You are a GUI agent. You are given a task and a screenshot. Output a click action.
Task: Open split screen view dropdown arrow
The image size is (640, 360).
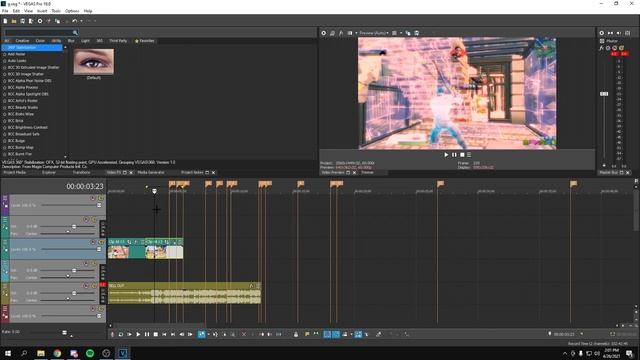[x=356, y=33]
